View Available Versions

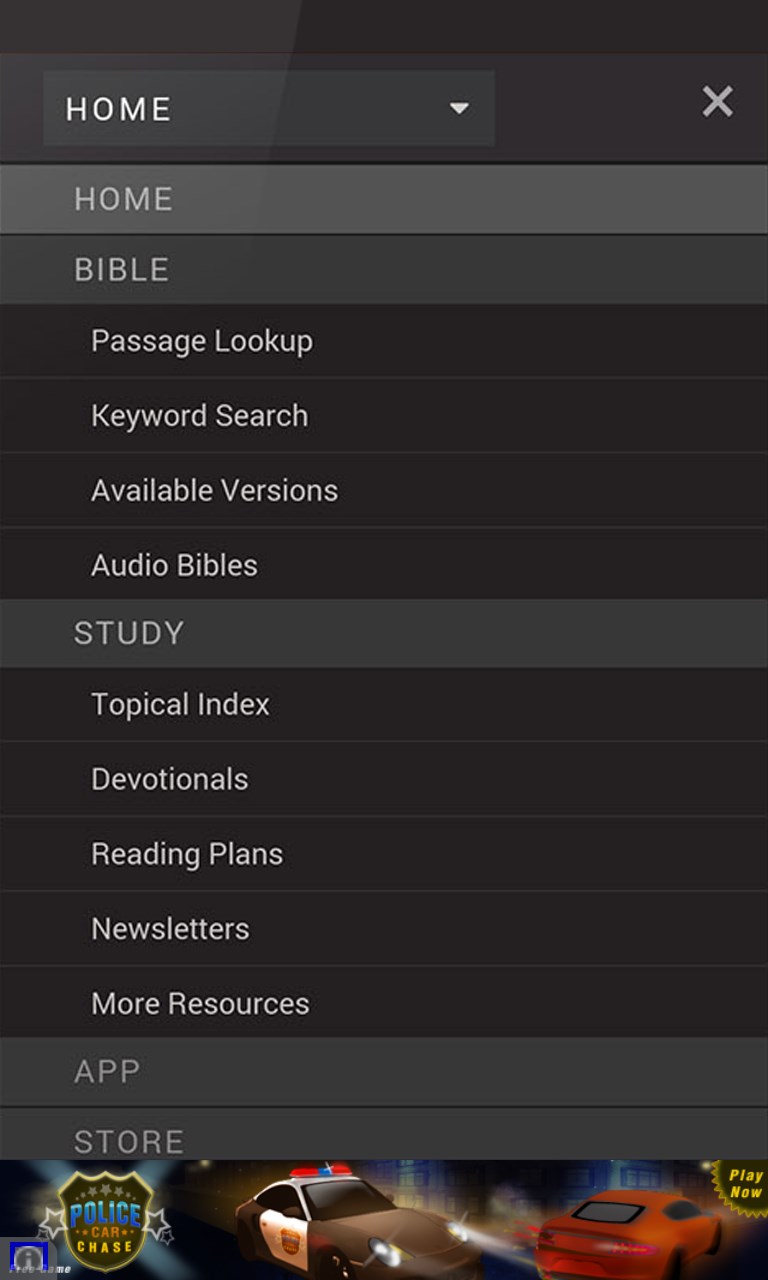(214, 490)
